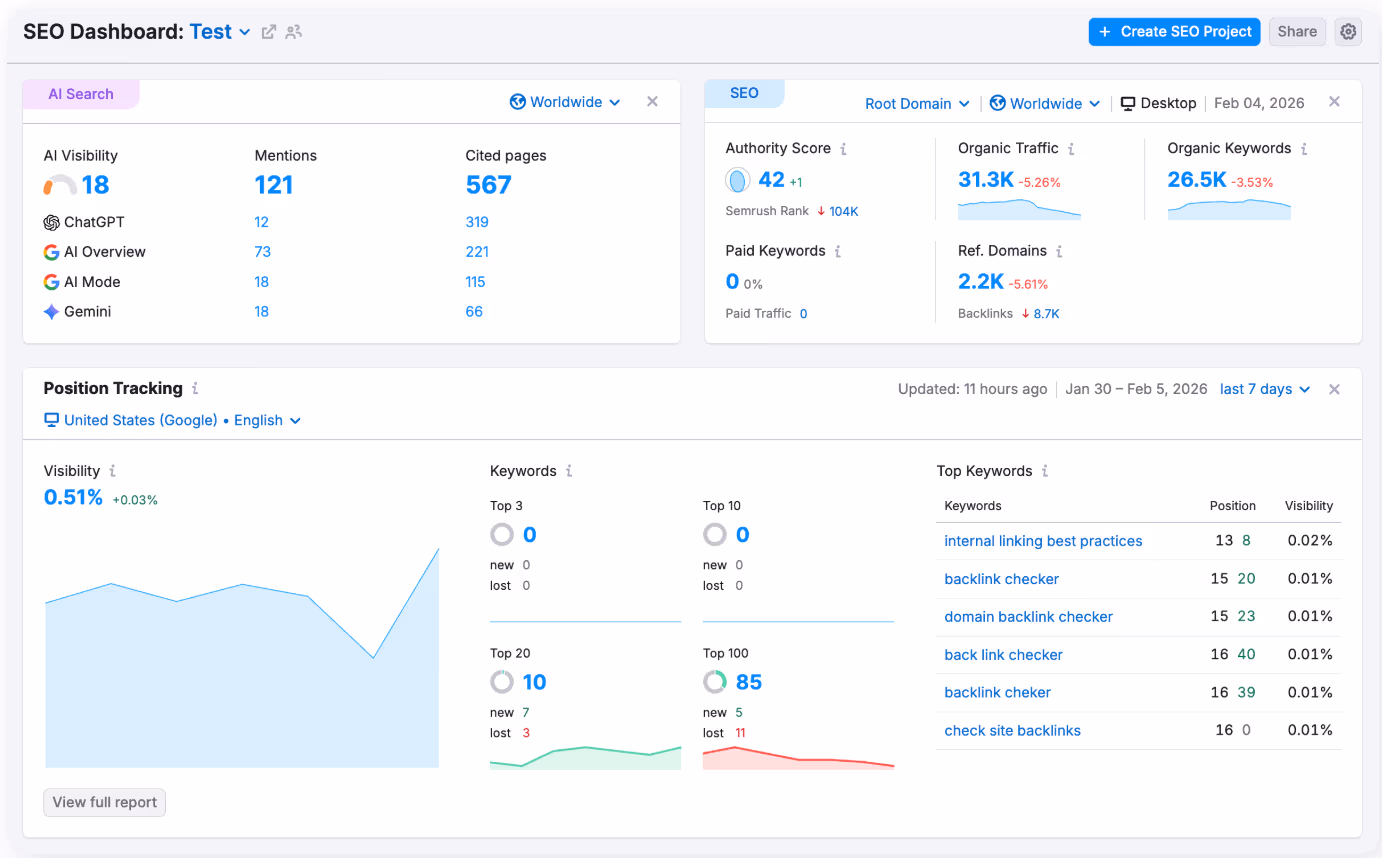Show info for Ref. Domains

pyautogui.click(x=1059, y=251)
